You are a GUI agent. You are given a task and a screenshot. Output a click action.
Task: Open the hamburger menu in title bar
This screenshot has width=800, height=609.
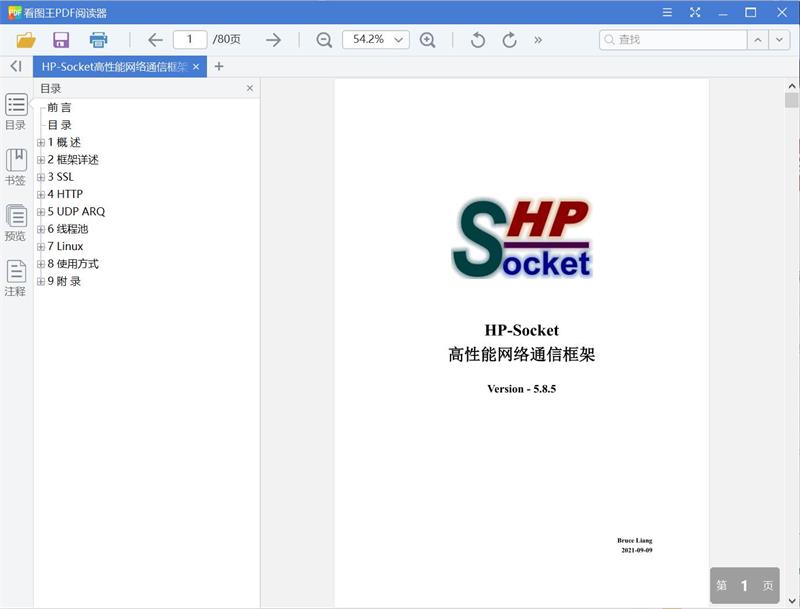pos(667,12)
